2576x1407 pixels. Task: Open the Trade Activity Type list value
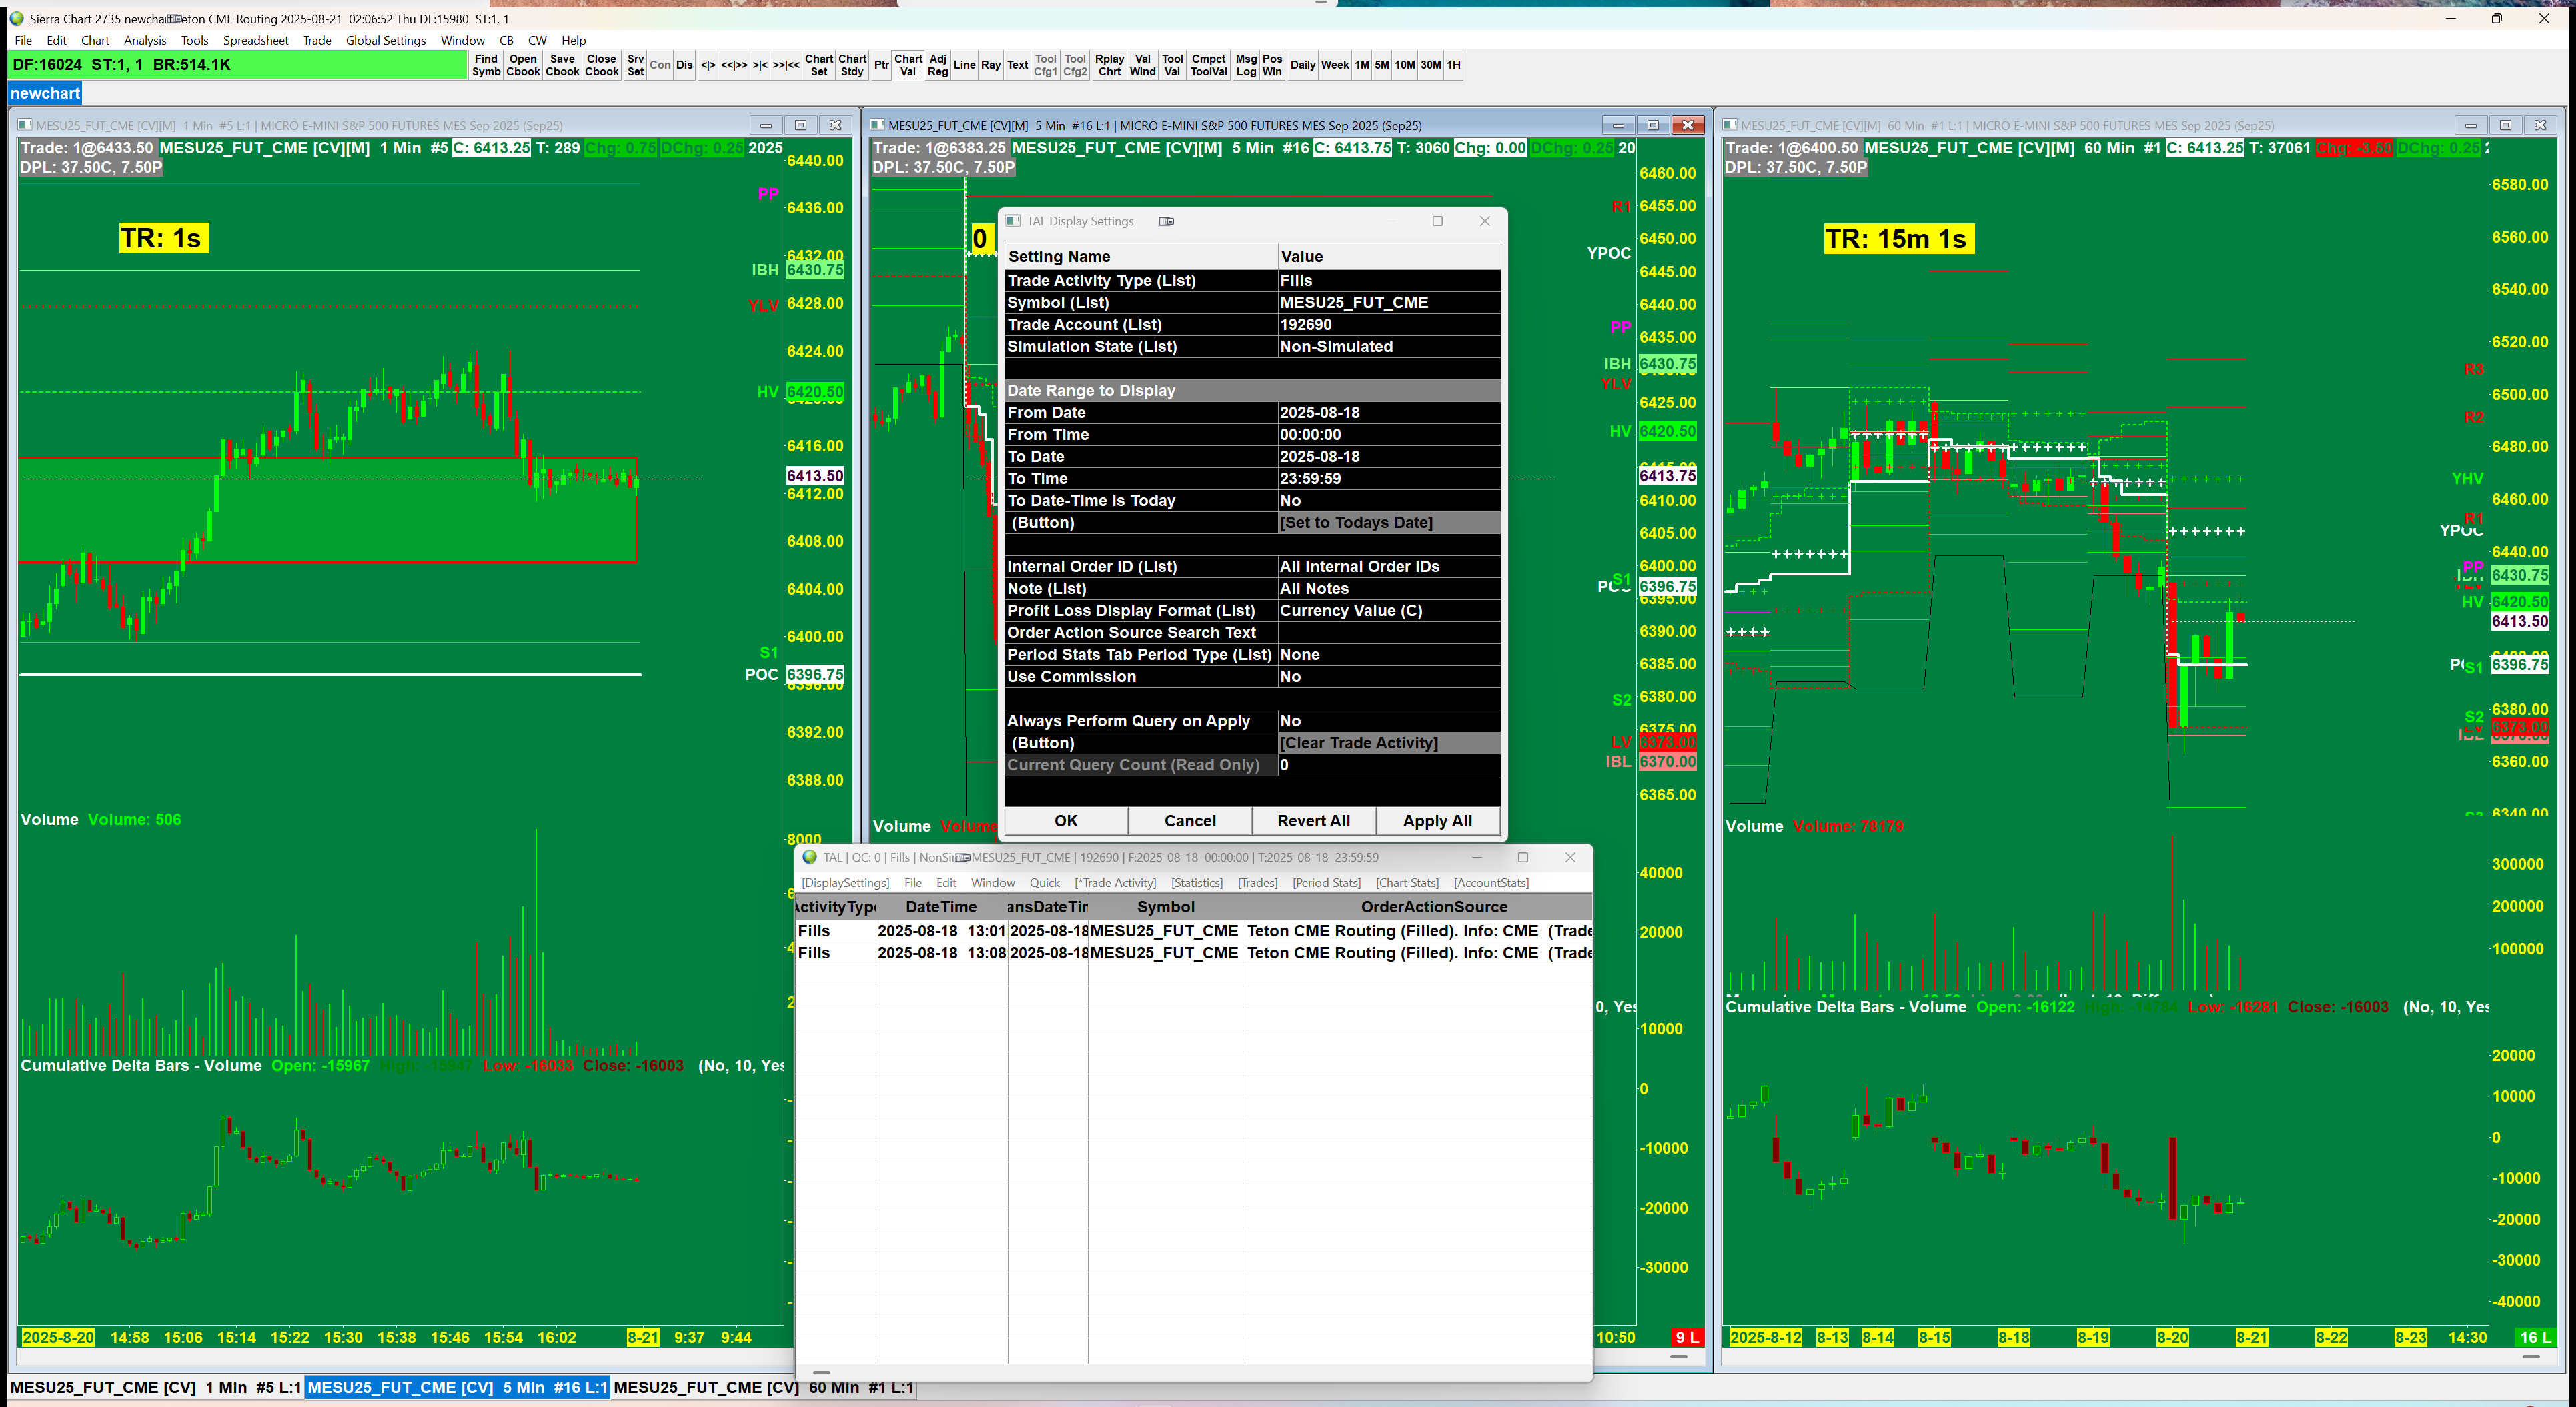[1389, 281]
